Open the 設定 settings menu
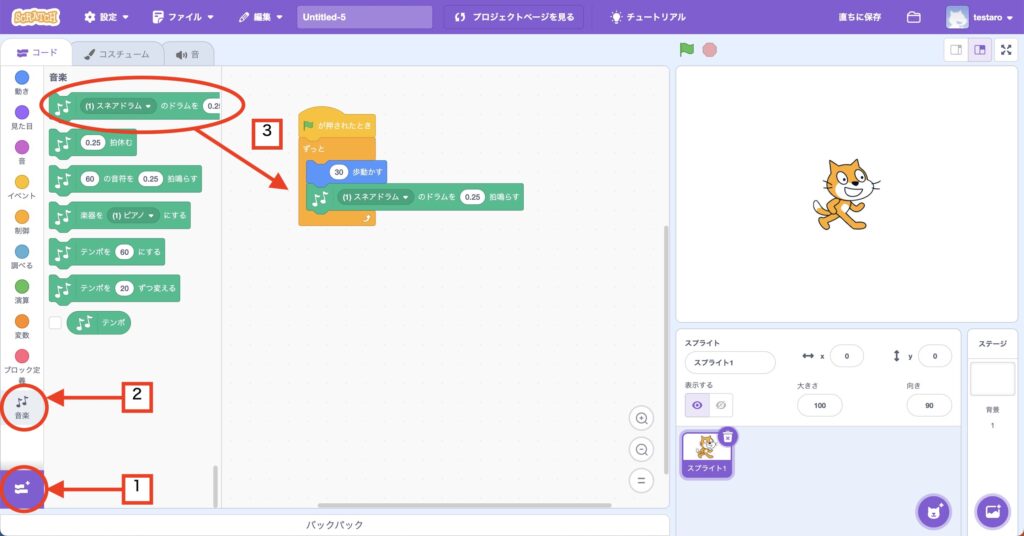The height and width of the screenshot is (536, 1024). (x=106, y=17)
